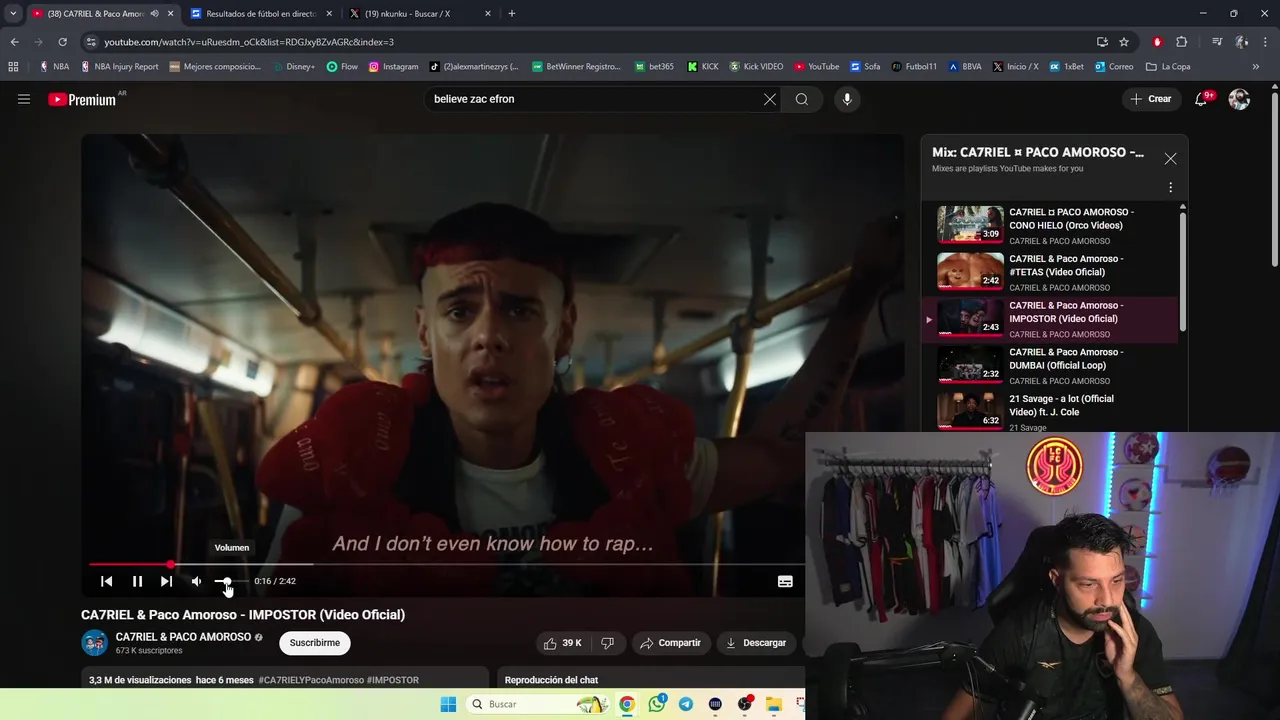
Task: Click the #IMPOSTOR hashtag link
Action: [x=393, y=680]
